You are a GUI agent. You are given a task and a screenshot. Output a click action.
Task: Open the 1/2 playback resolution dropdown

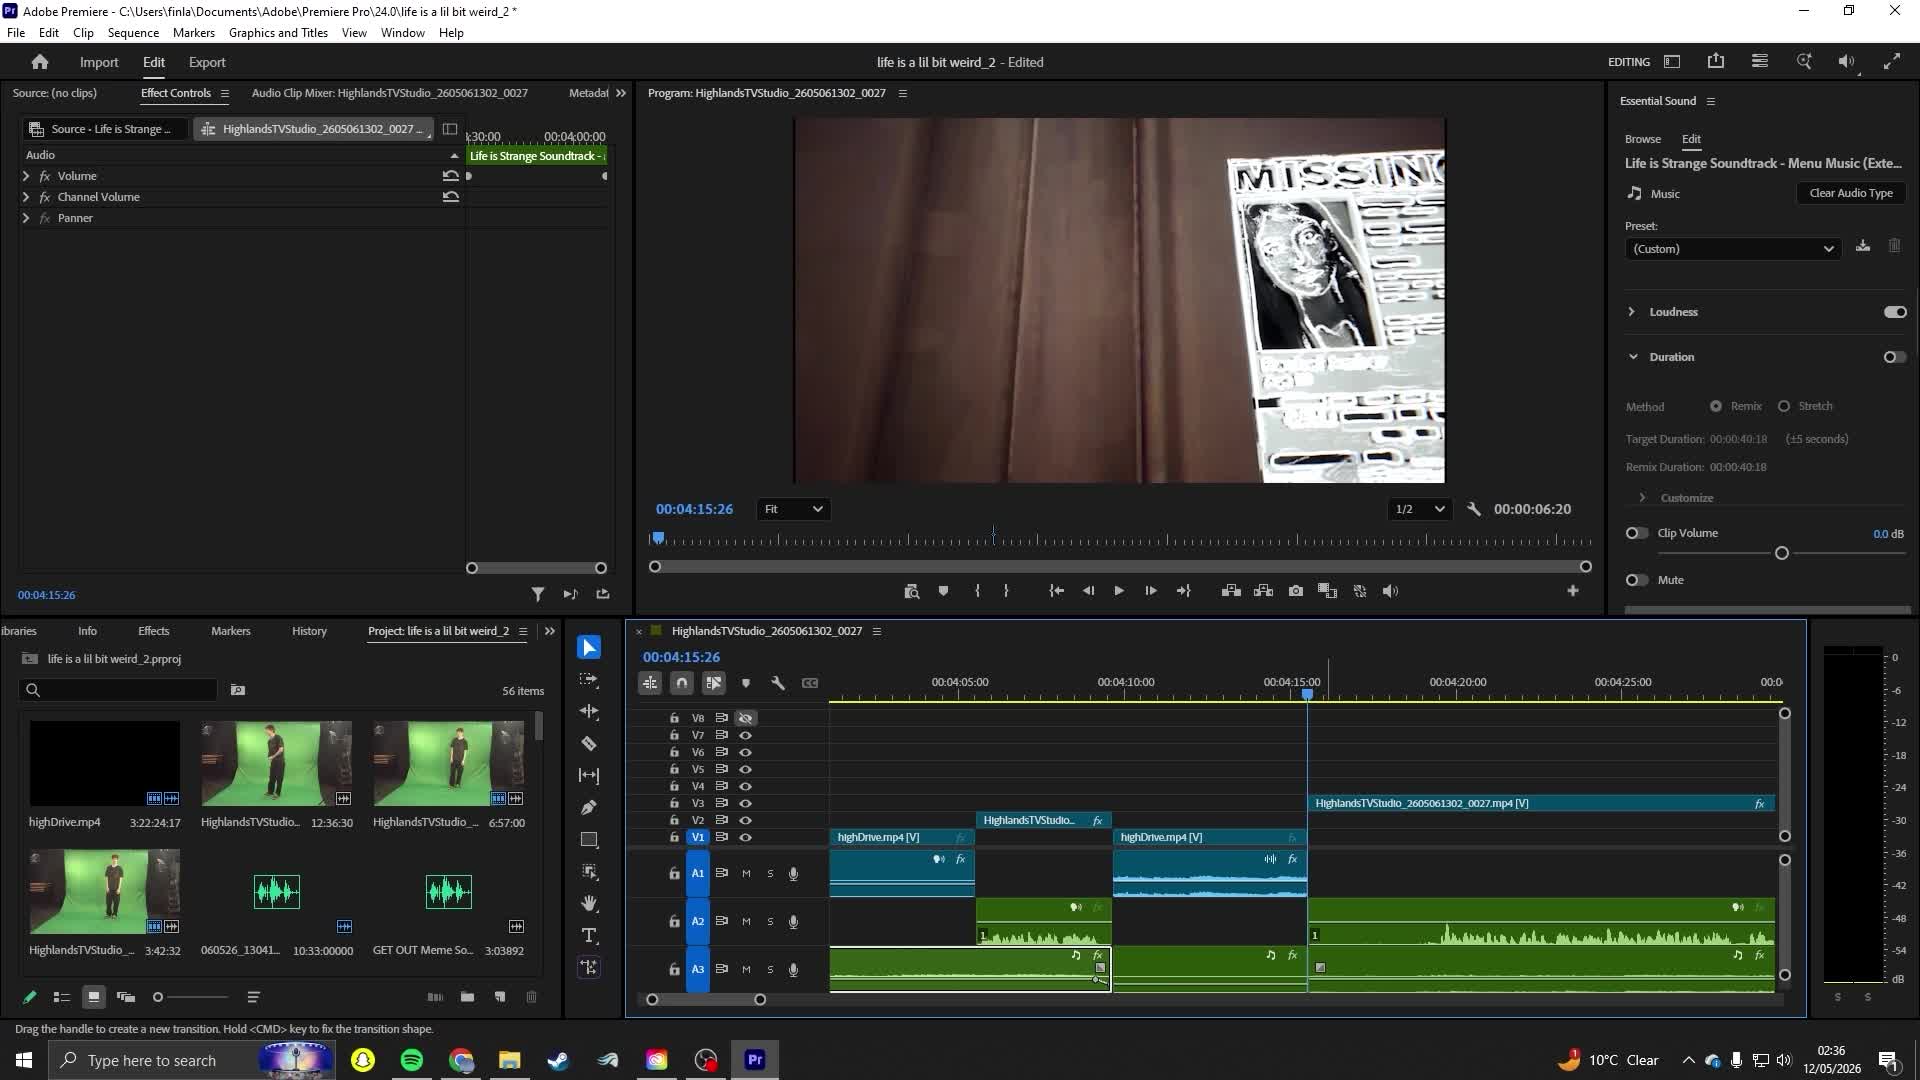(x=1419, y=509)
